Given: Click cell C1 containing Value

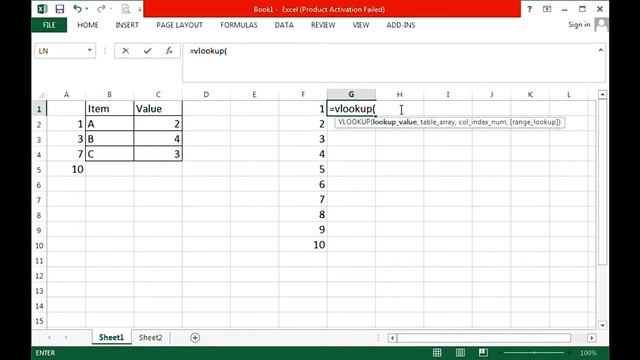Looking at the screenshot, I should [x=158, y=109].
